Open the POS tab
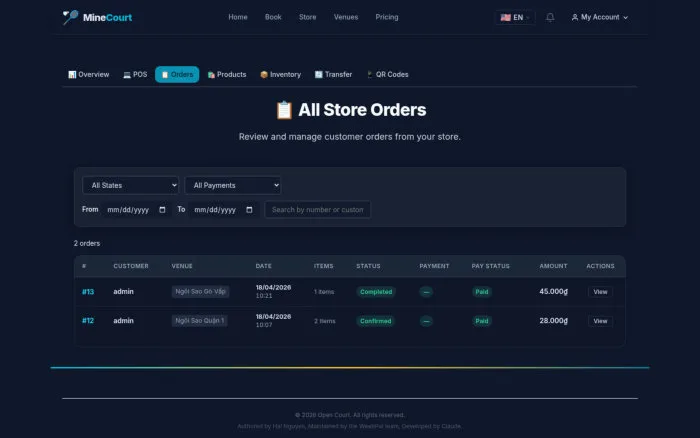Image resolution: width=700 pixels, height=438 pixels. pos(135,75)
